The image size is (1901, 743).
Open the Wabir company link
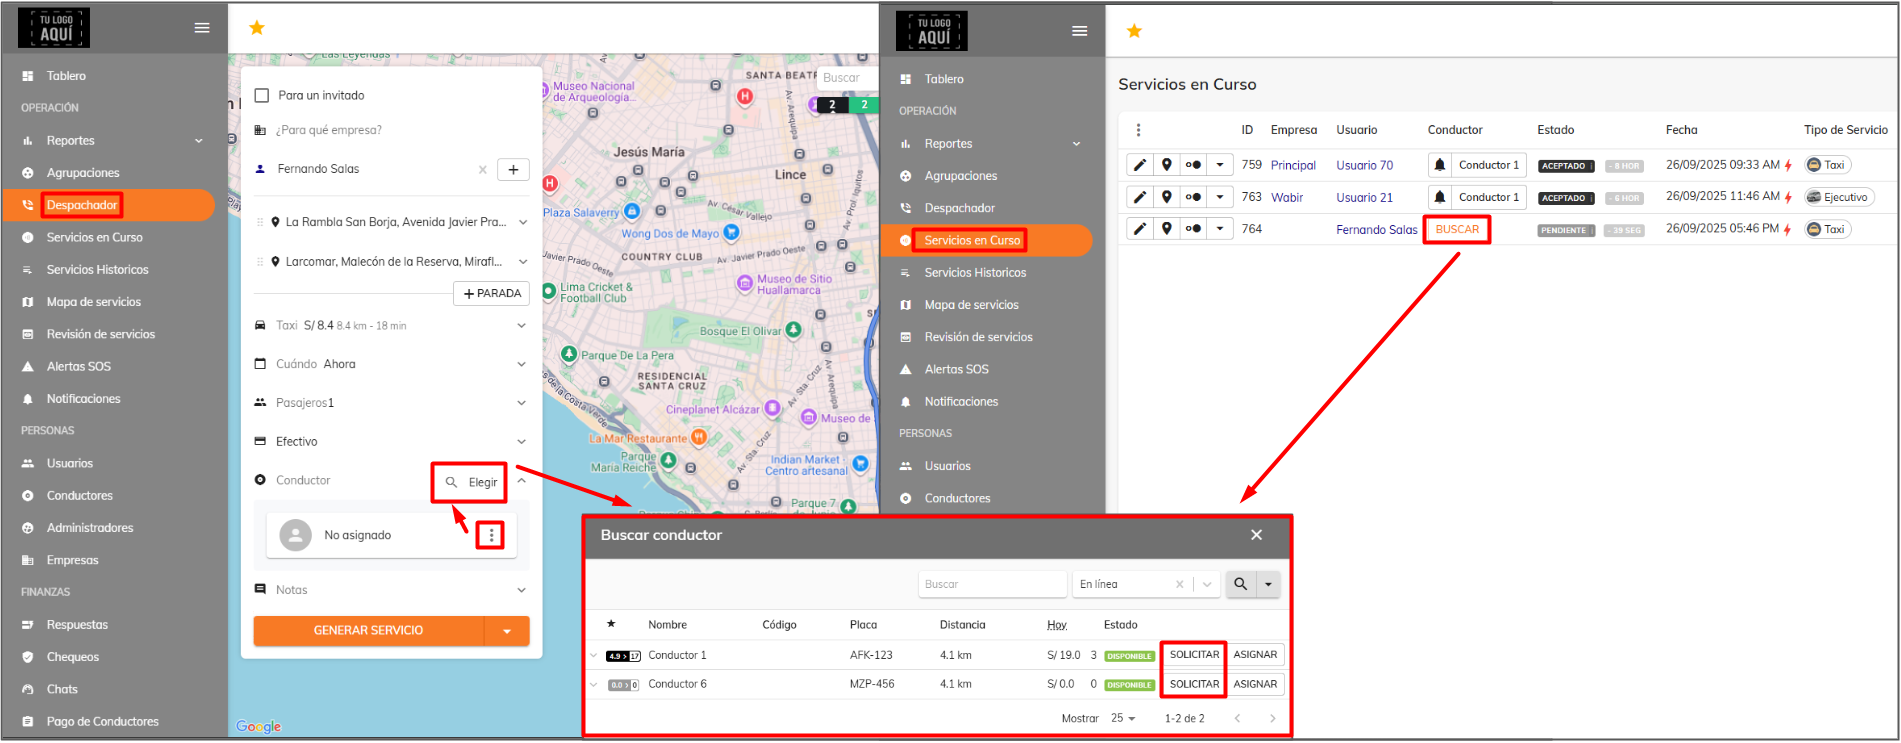[1287, 198]
